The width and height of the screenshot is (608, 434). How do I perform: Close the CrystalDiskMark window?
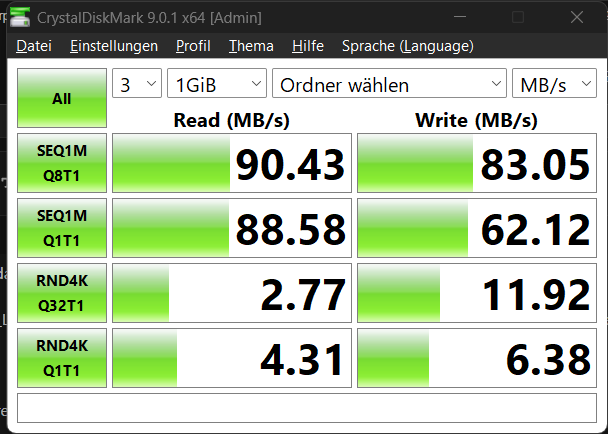(577, 17)
